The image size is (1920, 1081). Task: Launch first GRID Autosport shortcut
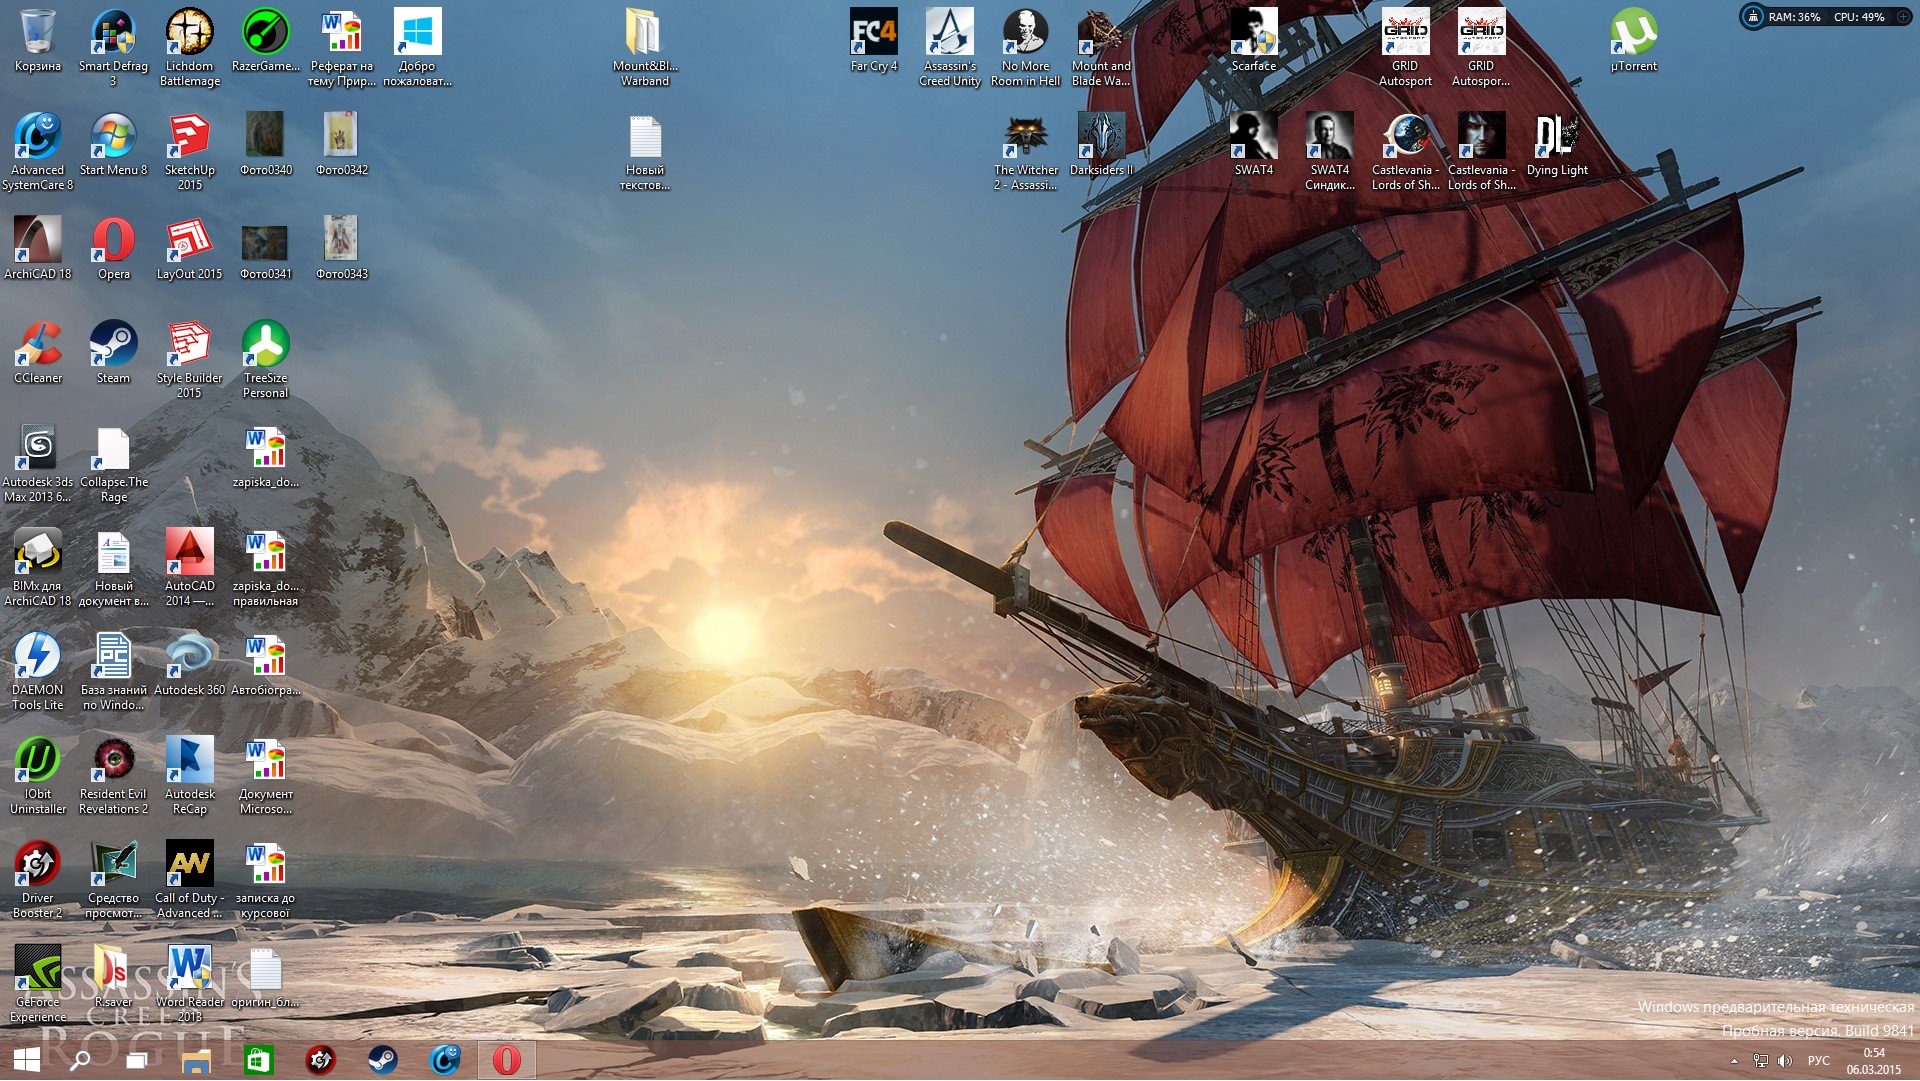coord(1405,47)
